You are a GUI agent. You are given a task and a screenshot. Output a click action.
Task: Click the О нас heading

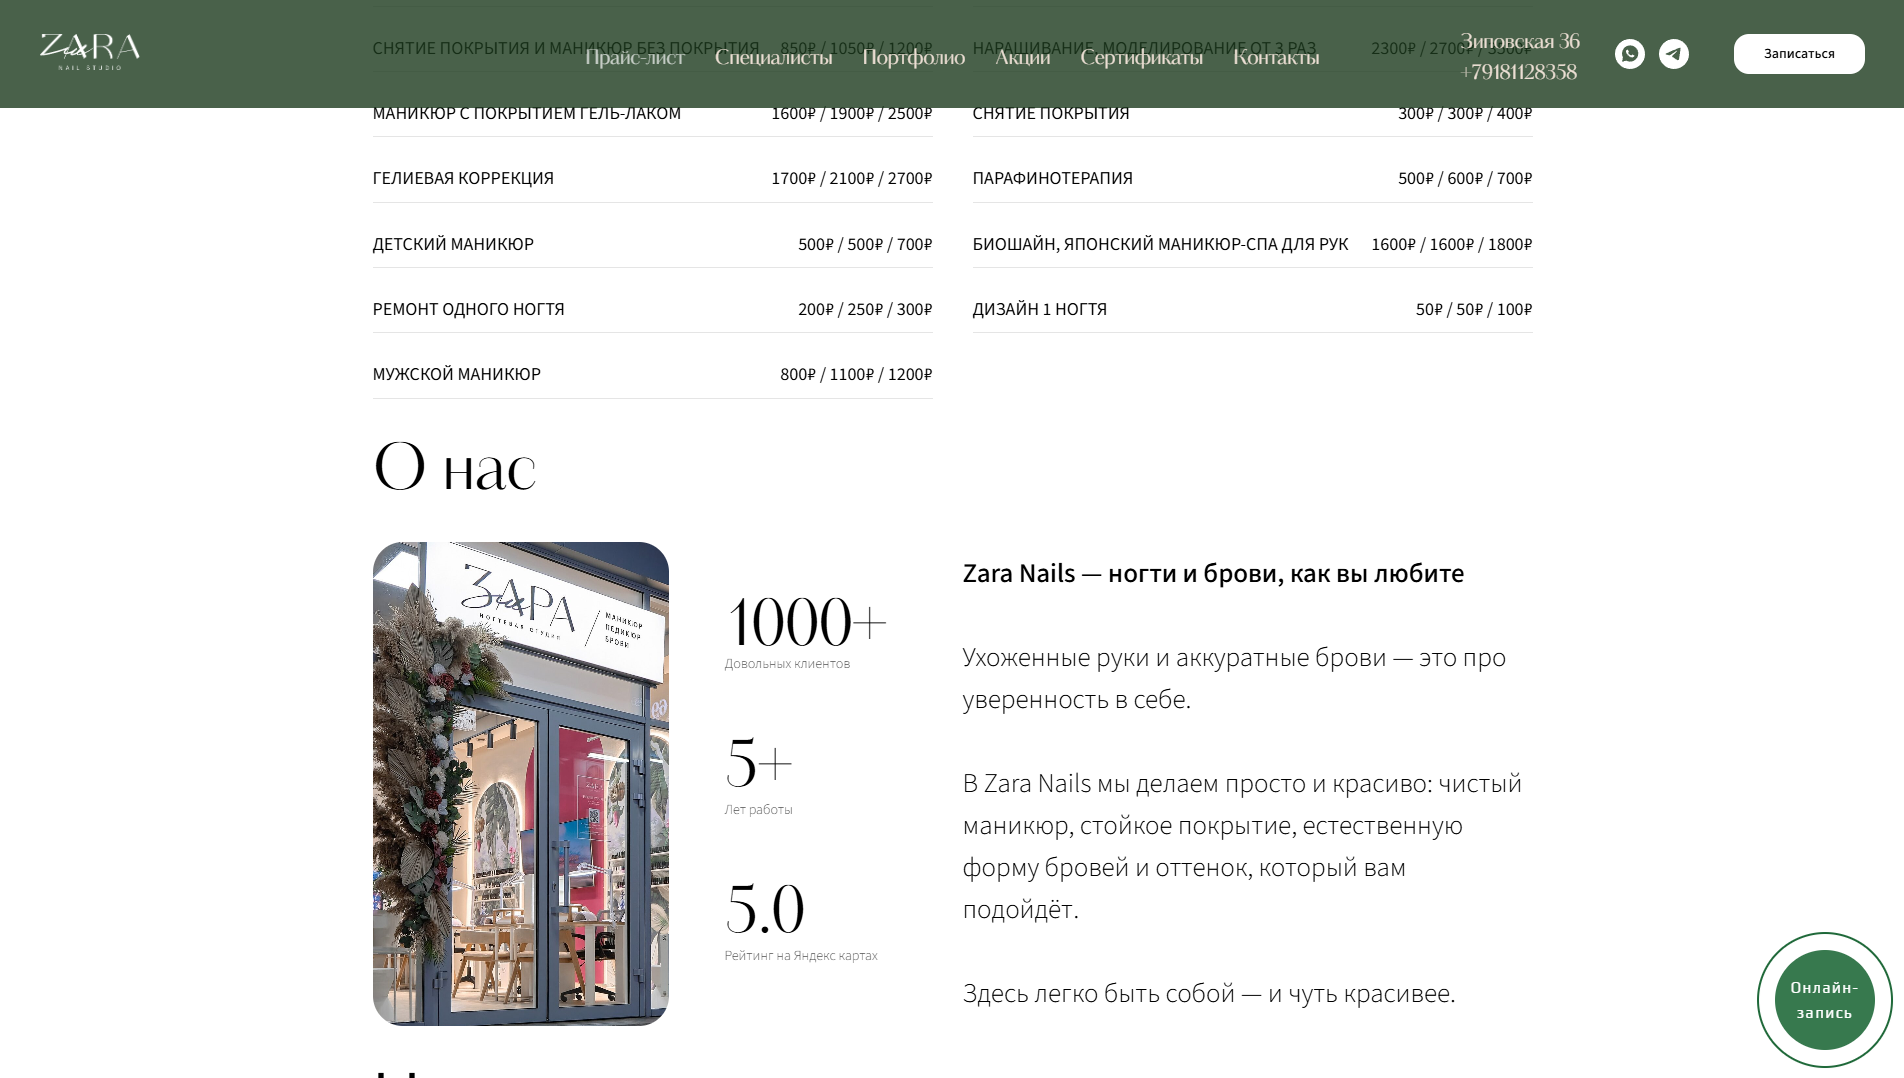point(455,467)
